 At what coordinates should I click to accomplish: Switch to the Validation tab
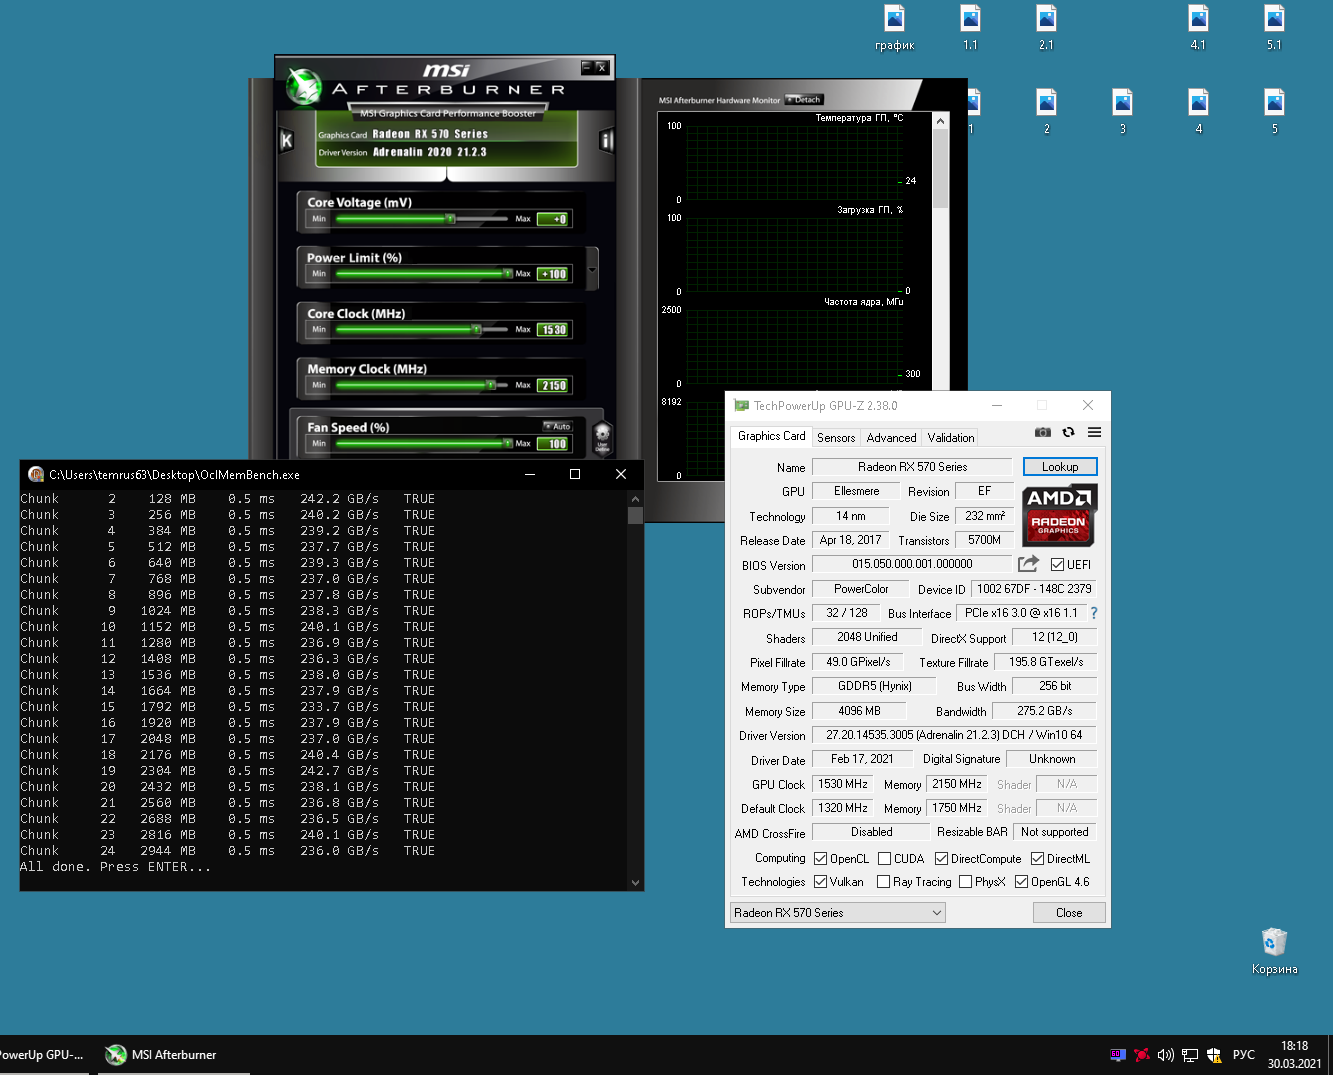point(950,438)
